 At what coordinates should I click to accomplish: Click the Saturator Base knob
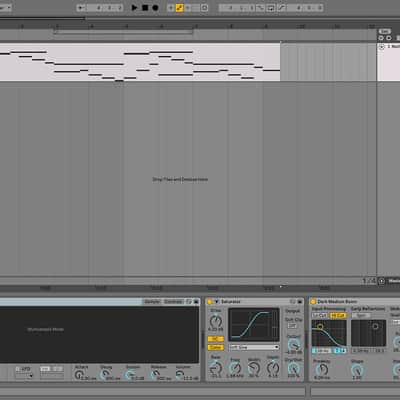click(x=216, y=368)
